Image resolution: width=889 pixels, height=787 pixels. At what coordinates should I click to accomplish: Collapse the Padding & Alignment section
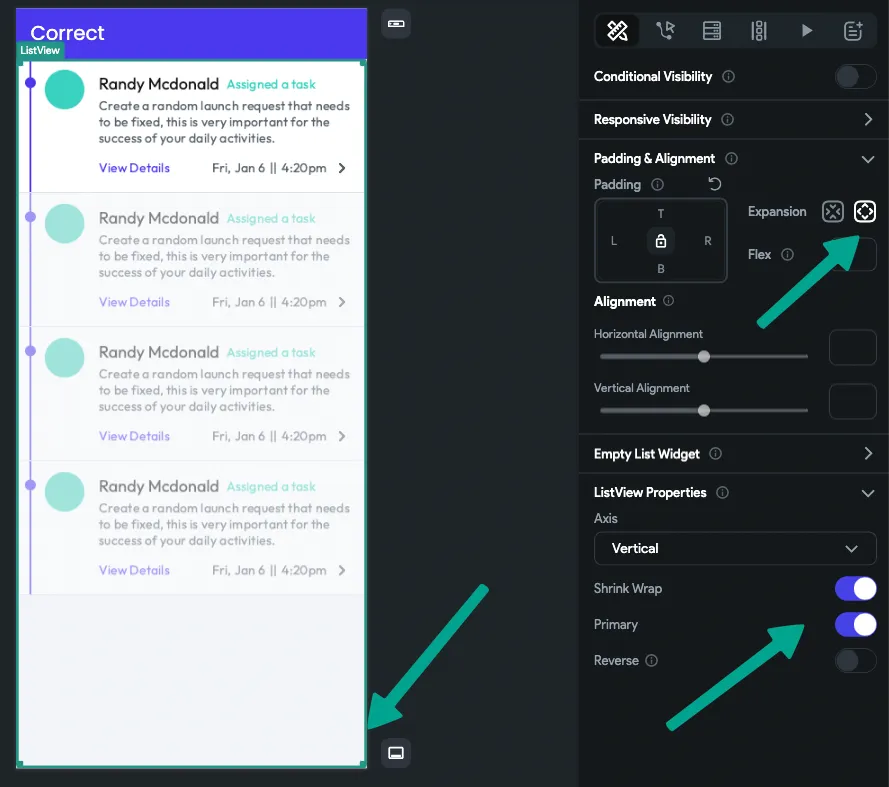click(x=868, y=159)
